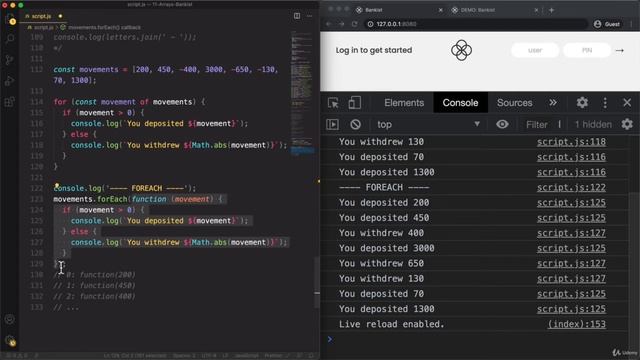Image resolution: width=640 pixels, height=360 pixels.
Task: Open script.js:116 link for deposited 70
Action: pyautogui.click(x=571, y=157)
